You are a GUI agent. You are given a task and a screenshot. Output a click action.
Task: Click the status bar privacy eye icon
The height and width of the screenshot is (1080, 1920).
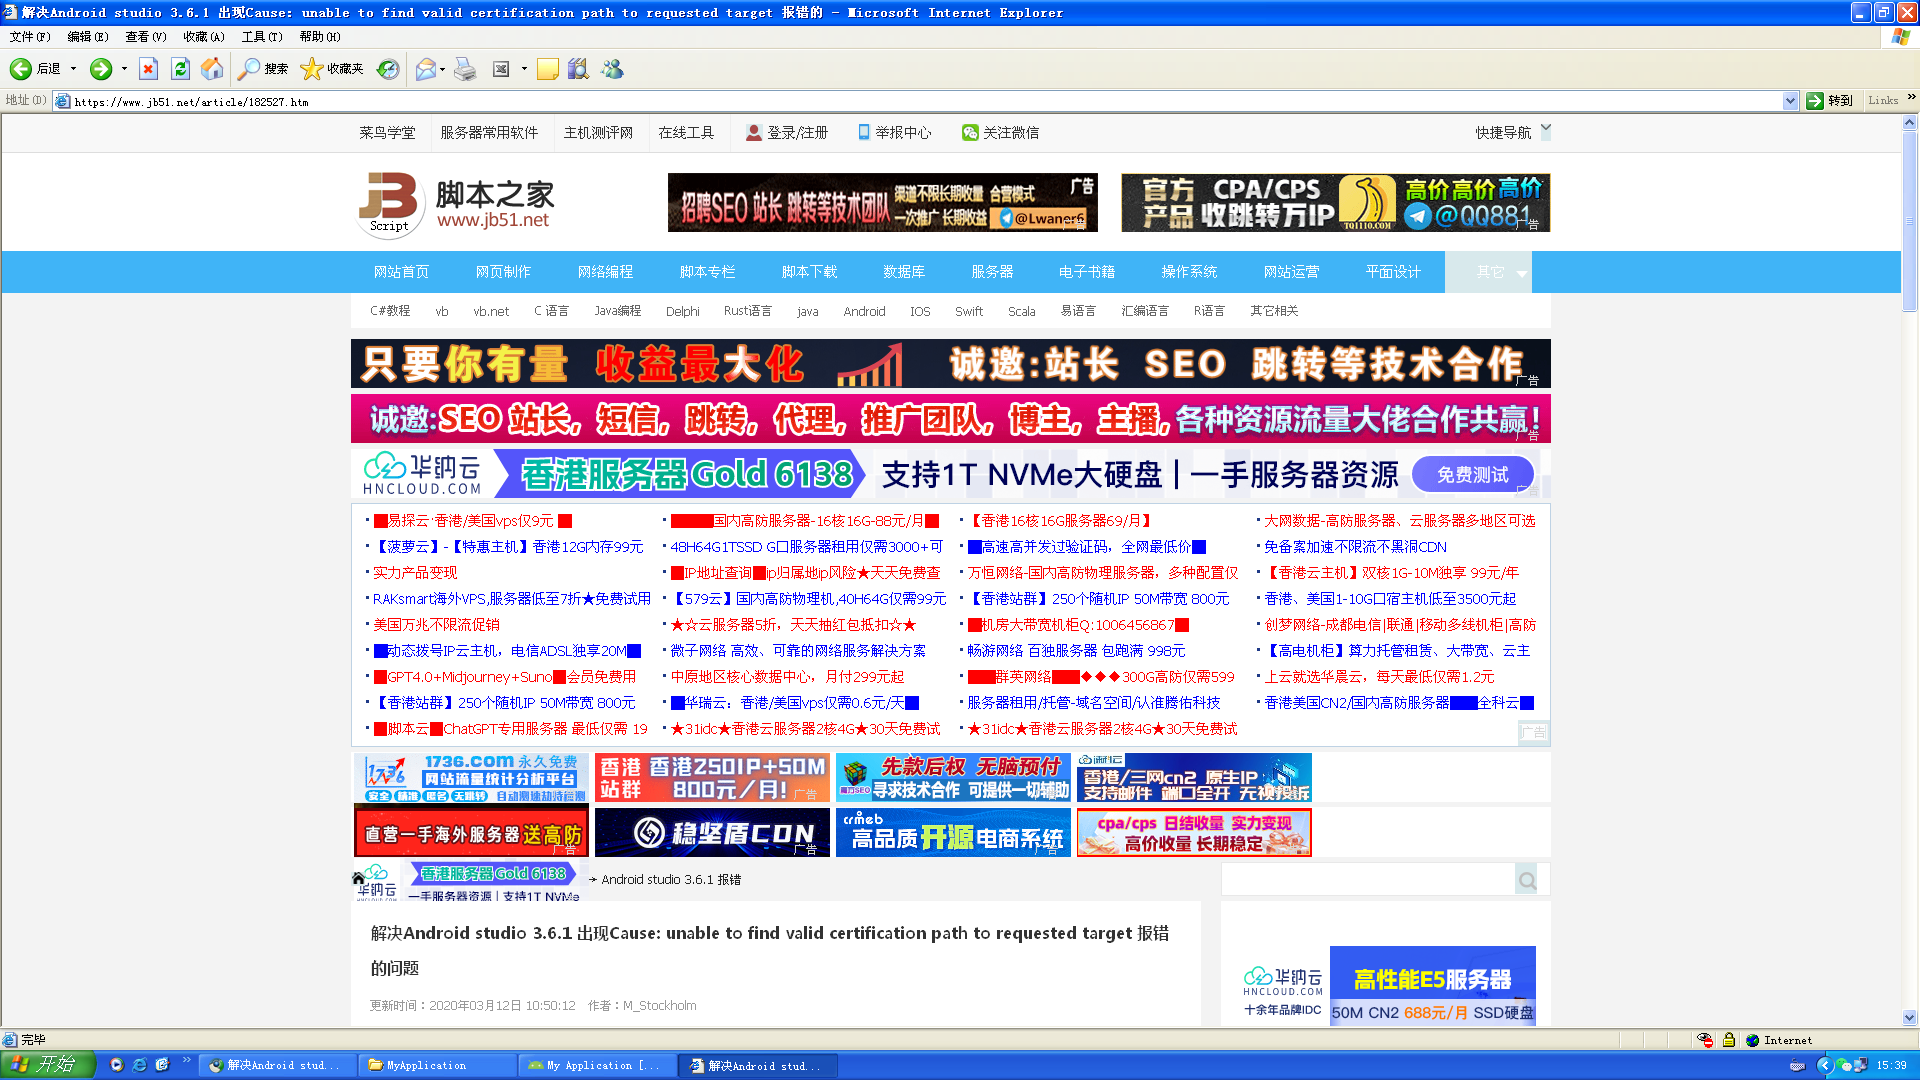1705,1040
